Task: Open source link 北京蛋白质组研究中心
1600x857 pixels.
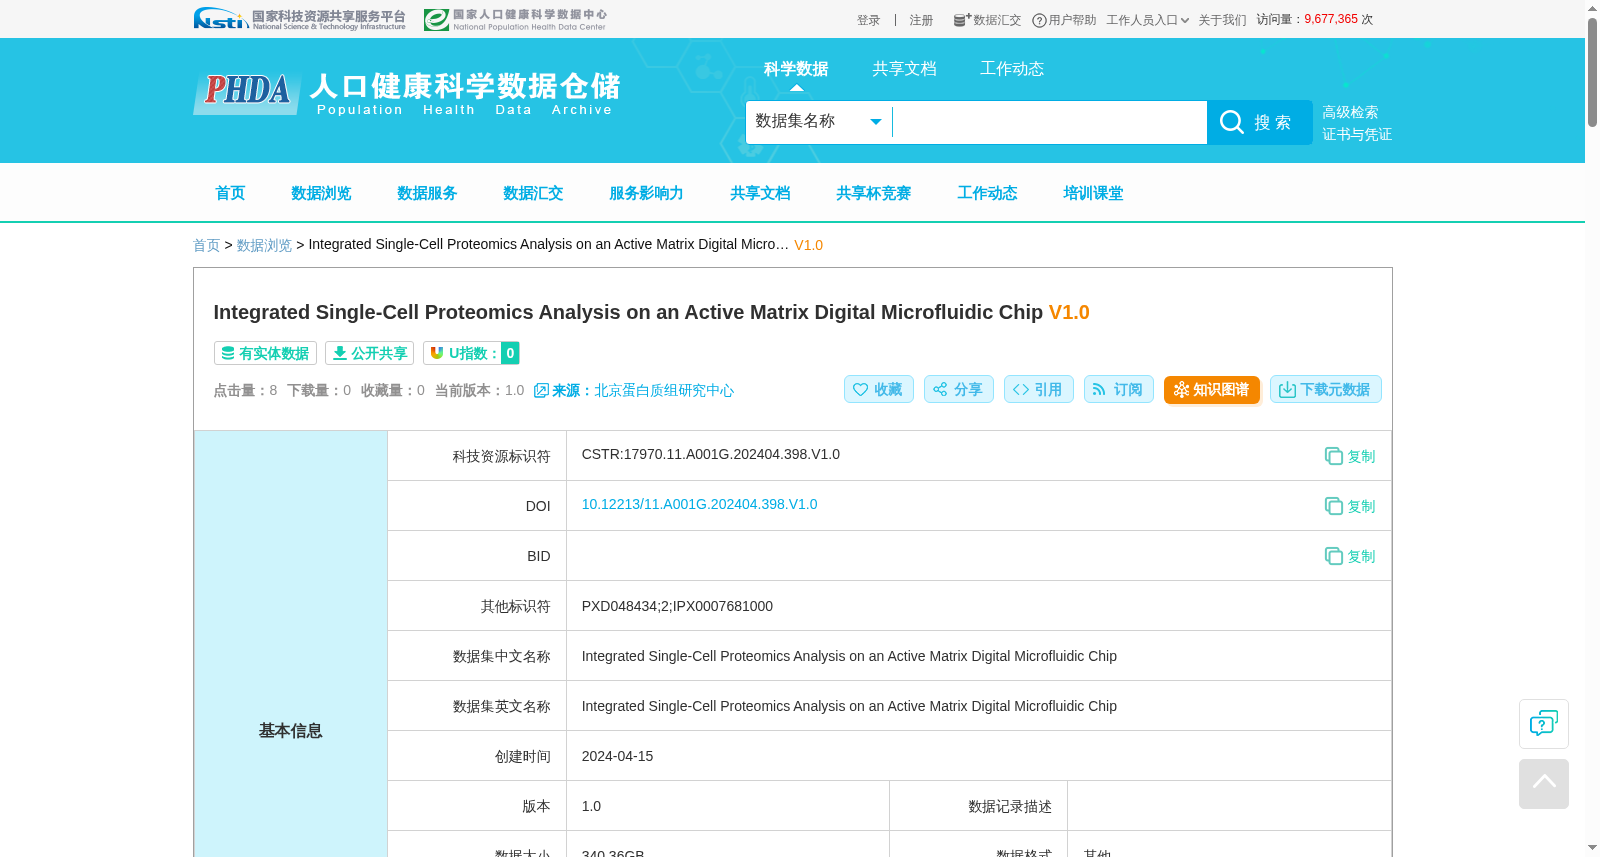Action: (664, 390)
